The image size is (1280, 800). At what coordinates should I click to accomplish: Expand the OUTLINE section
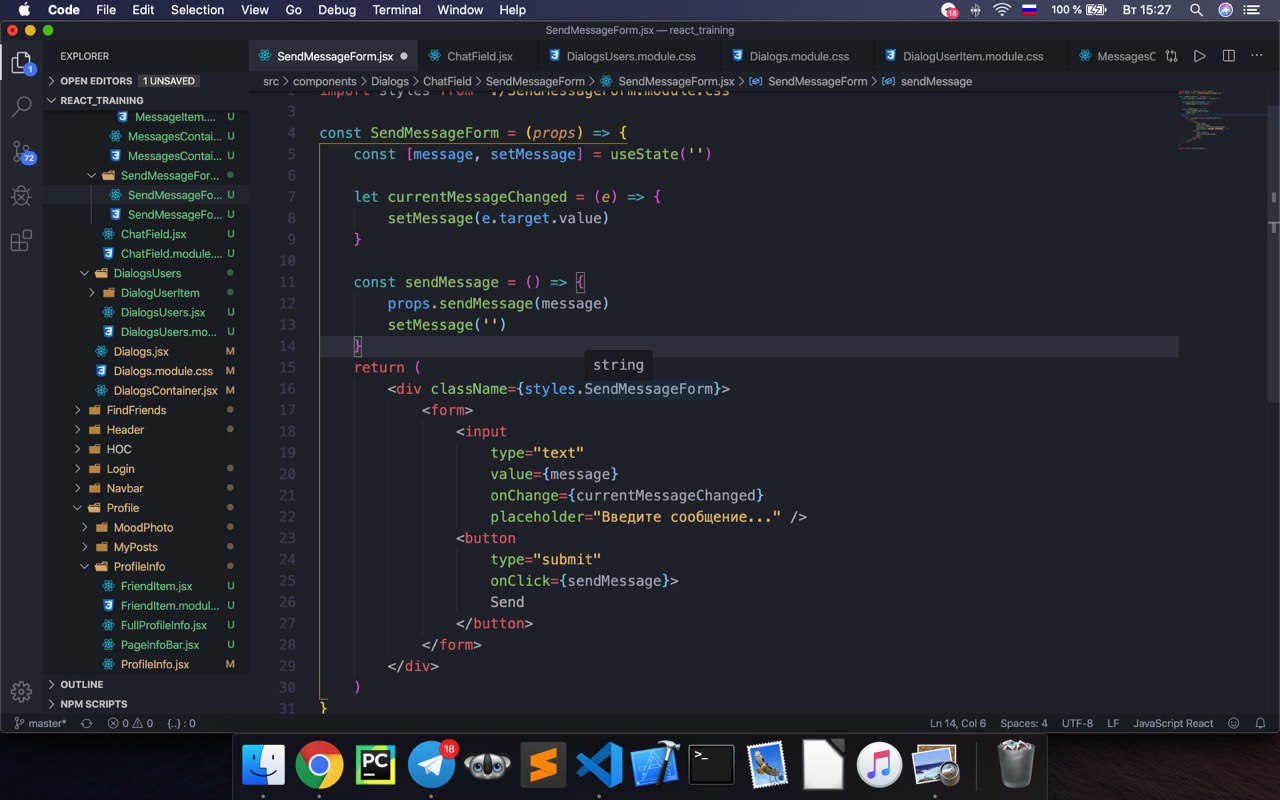coord(81,684)
